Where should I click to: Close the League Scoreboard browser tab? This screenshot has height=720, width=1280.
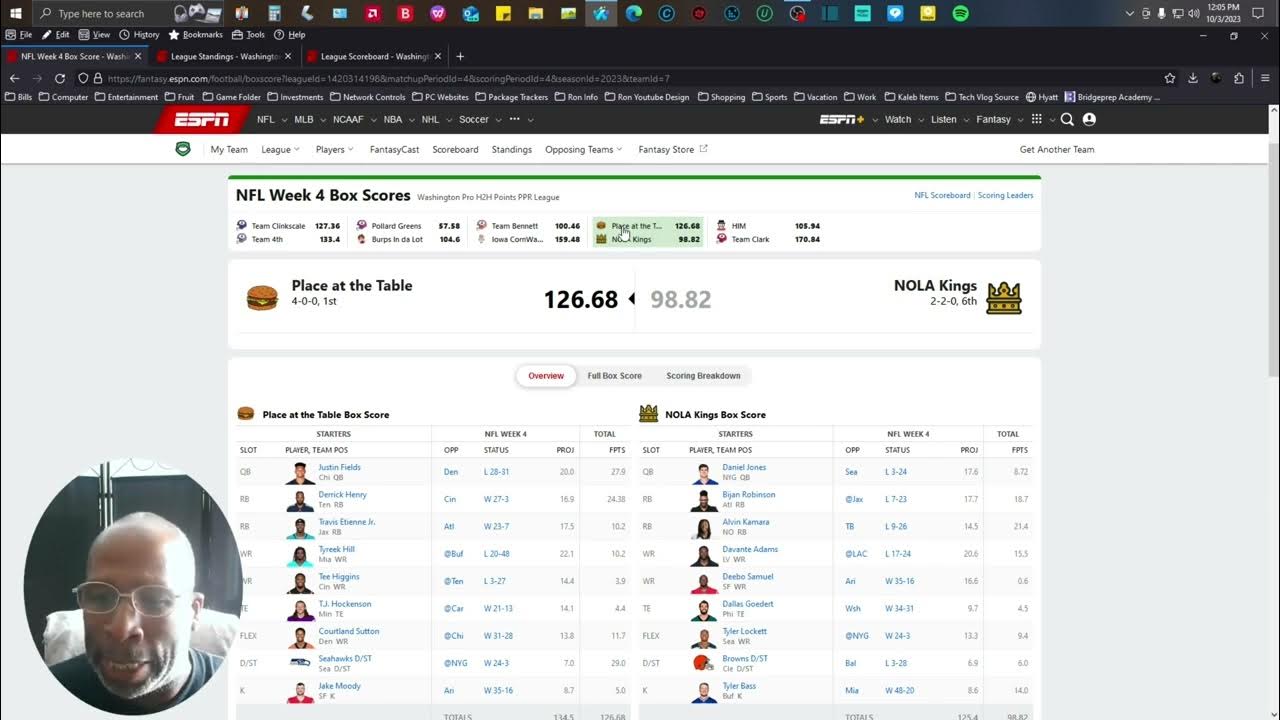438,56
